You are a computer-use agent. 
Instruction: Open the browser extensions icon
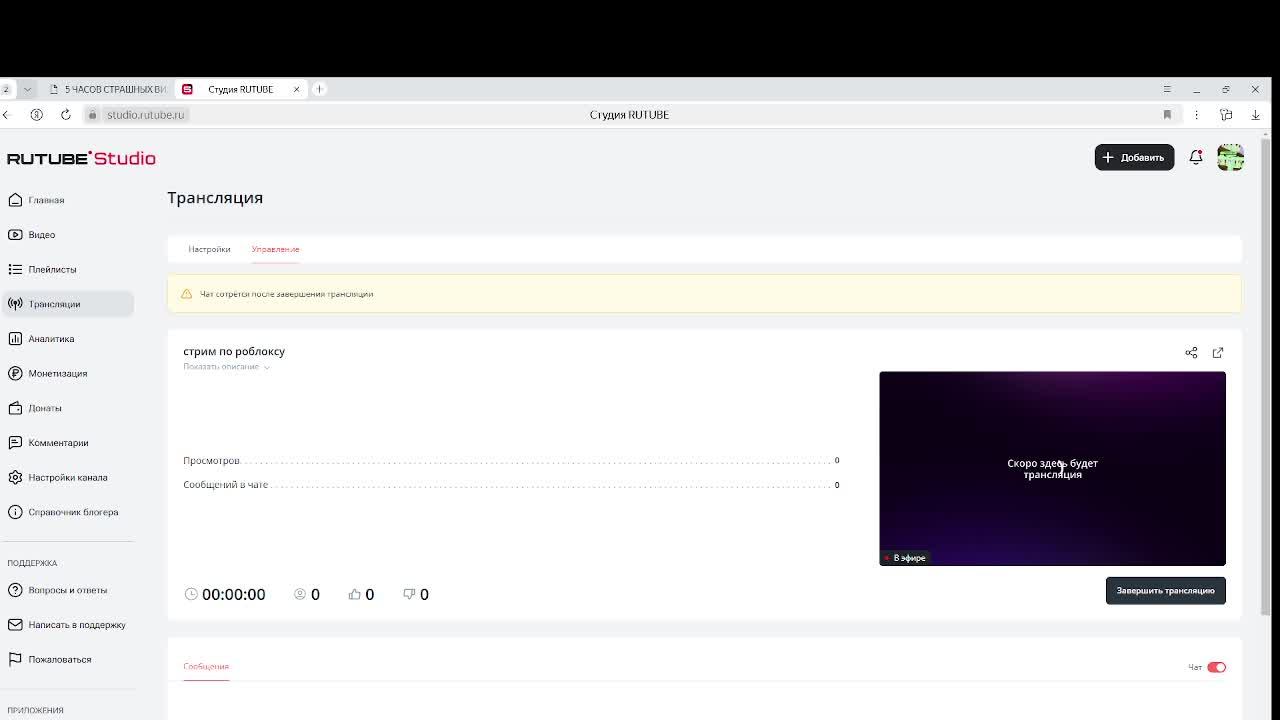1226,115
